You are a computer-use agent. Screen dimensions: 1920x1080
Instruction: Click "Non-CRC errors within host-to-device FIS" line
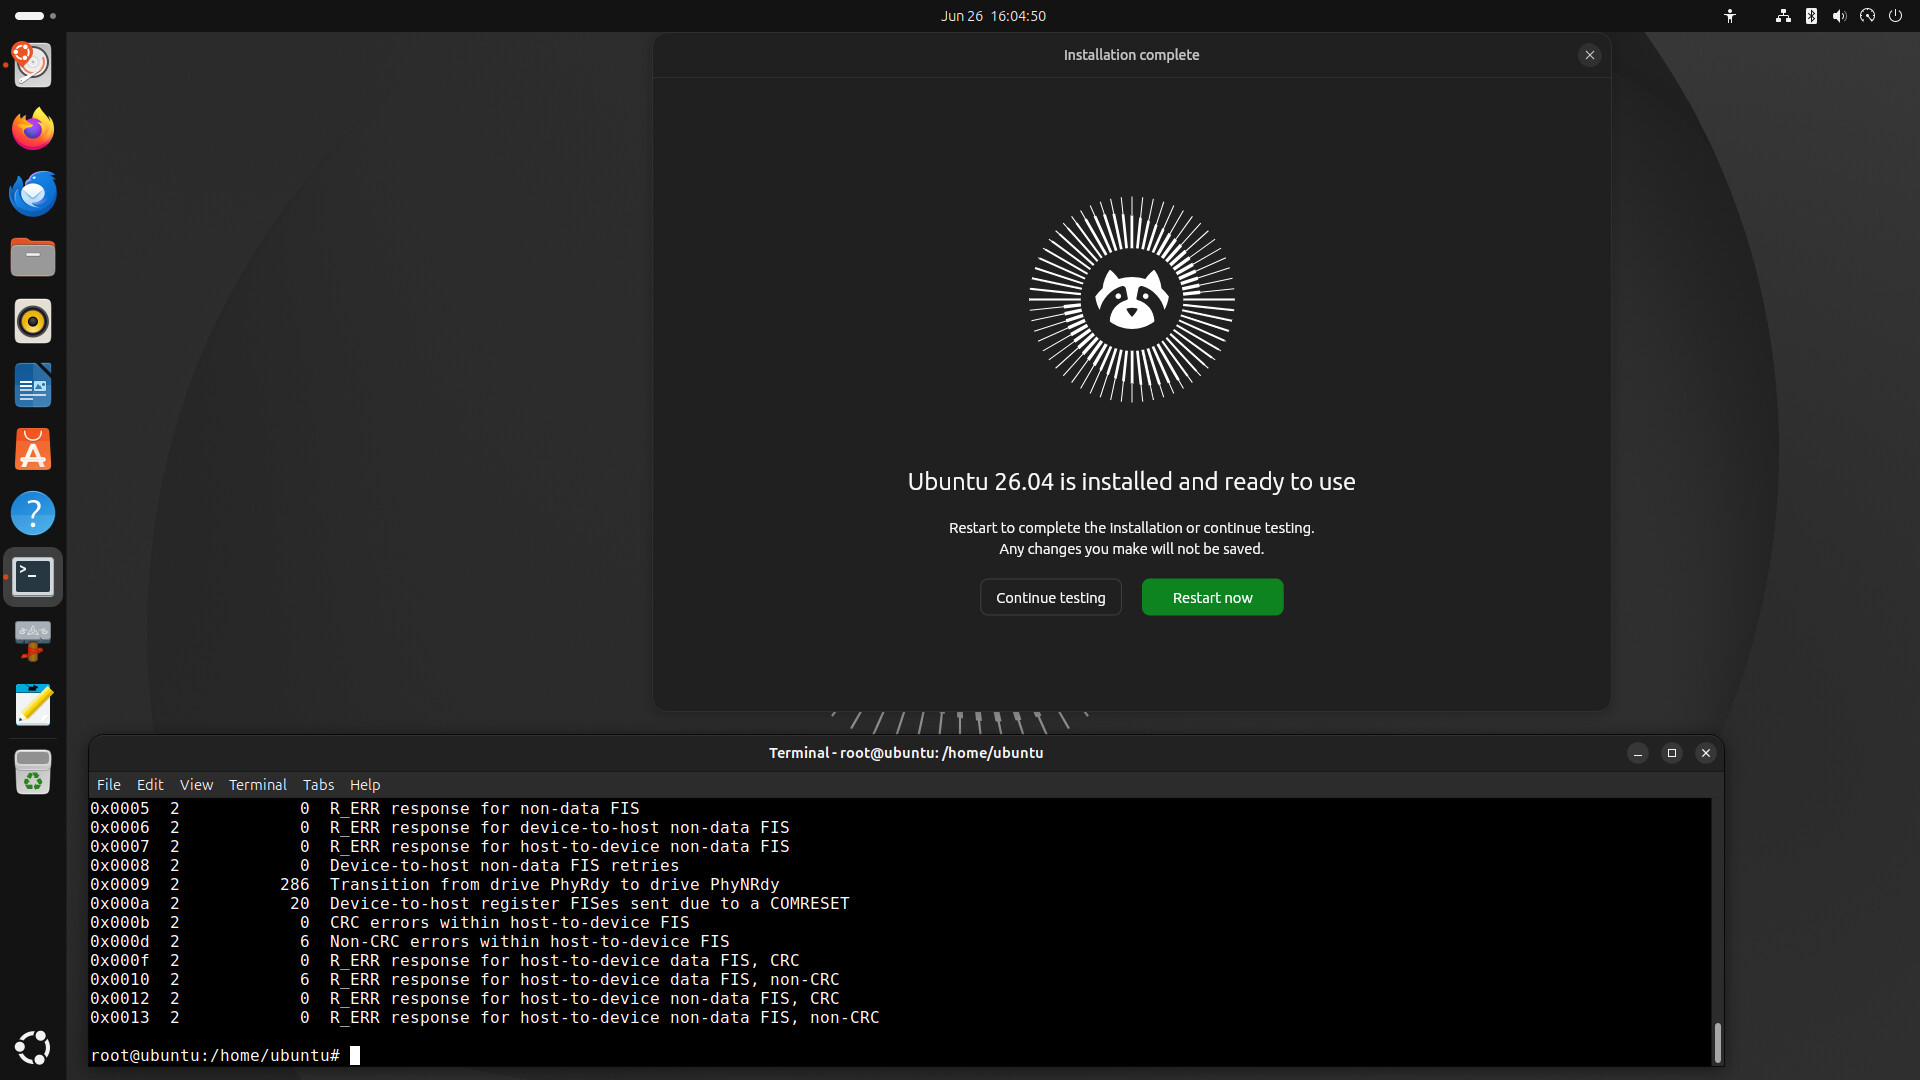tap(530, 942)
